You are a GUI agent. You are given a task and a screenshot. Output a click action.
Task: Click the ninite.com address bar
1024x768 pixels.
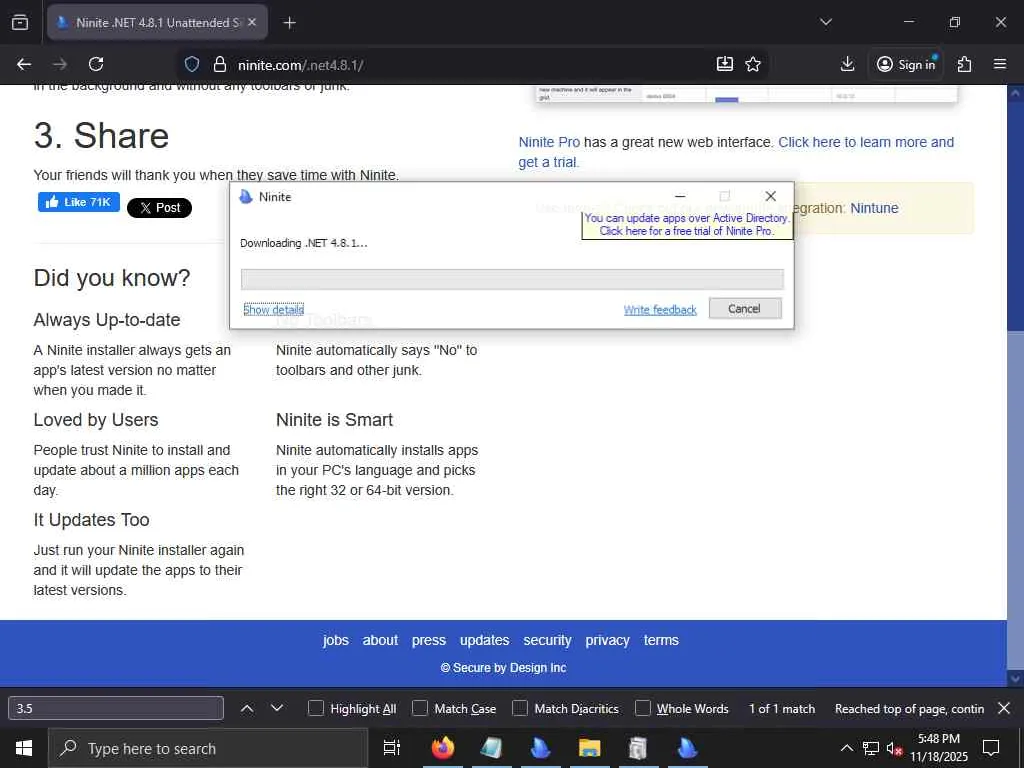pyautogui.click(x=470, y=65)
